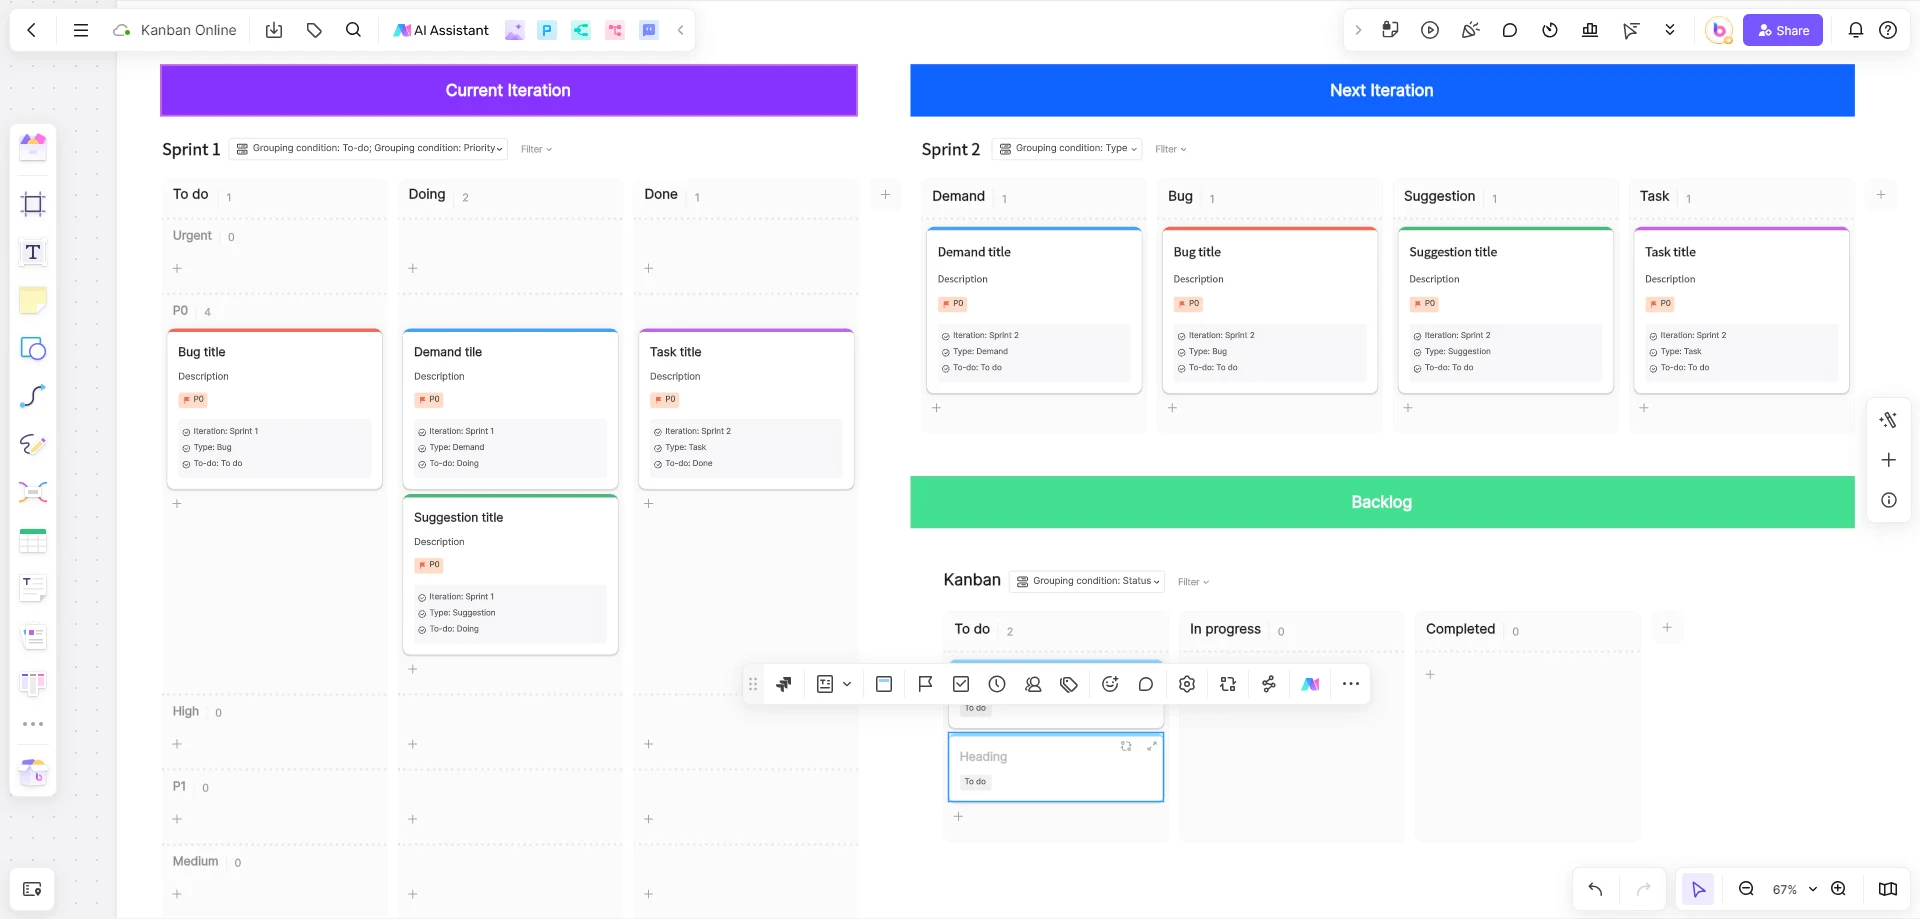The height and width of the screenshot is (919, 1920).
Task: Select the Frame tool in left sidebar
Action: click(33, 204)
